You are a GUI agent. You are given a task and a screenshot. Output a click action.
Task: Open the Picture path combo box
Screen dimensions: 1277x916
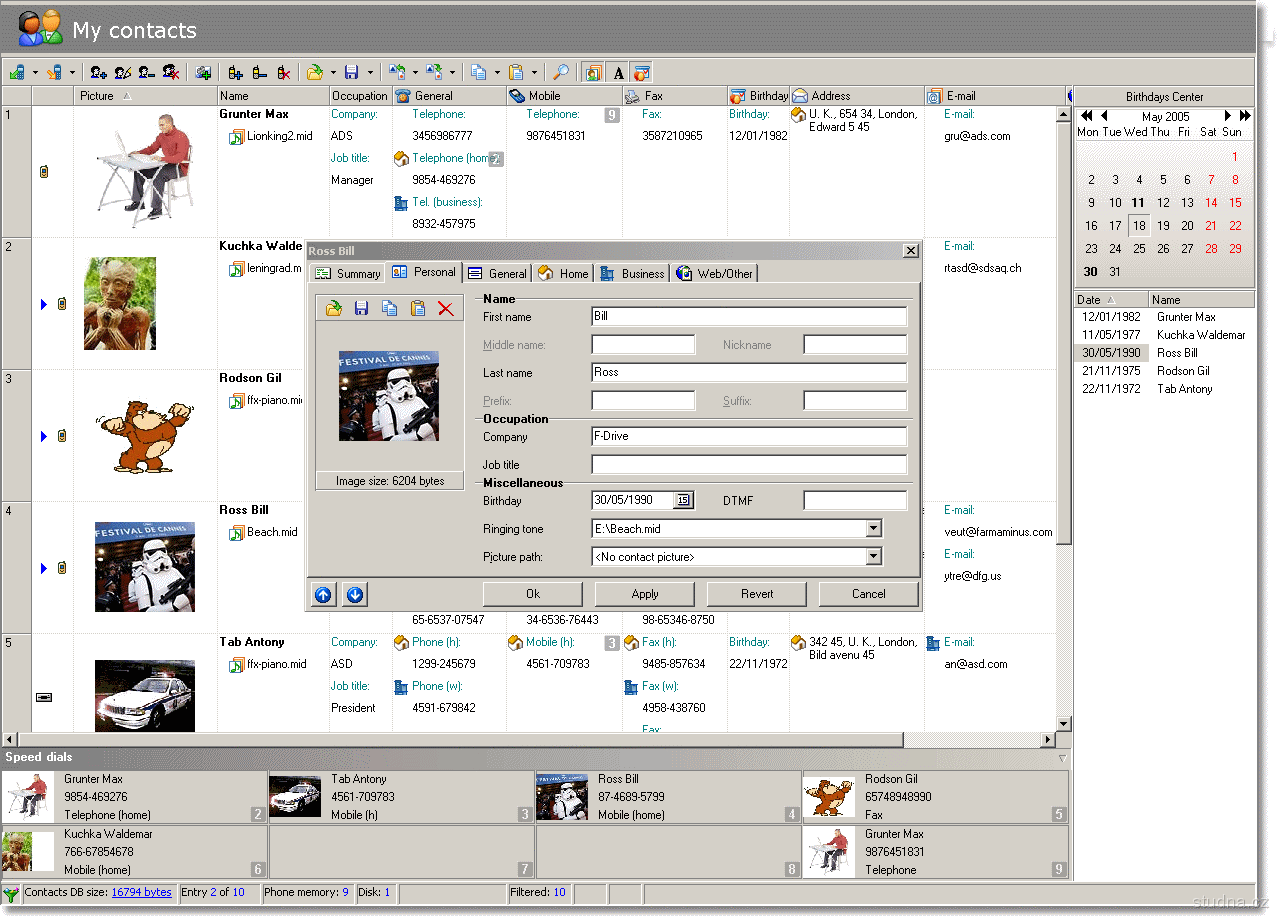pos(873,557)
